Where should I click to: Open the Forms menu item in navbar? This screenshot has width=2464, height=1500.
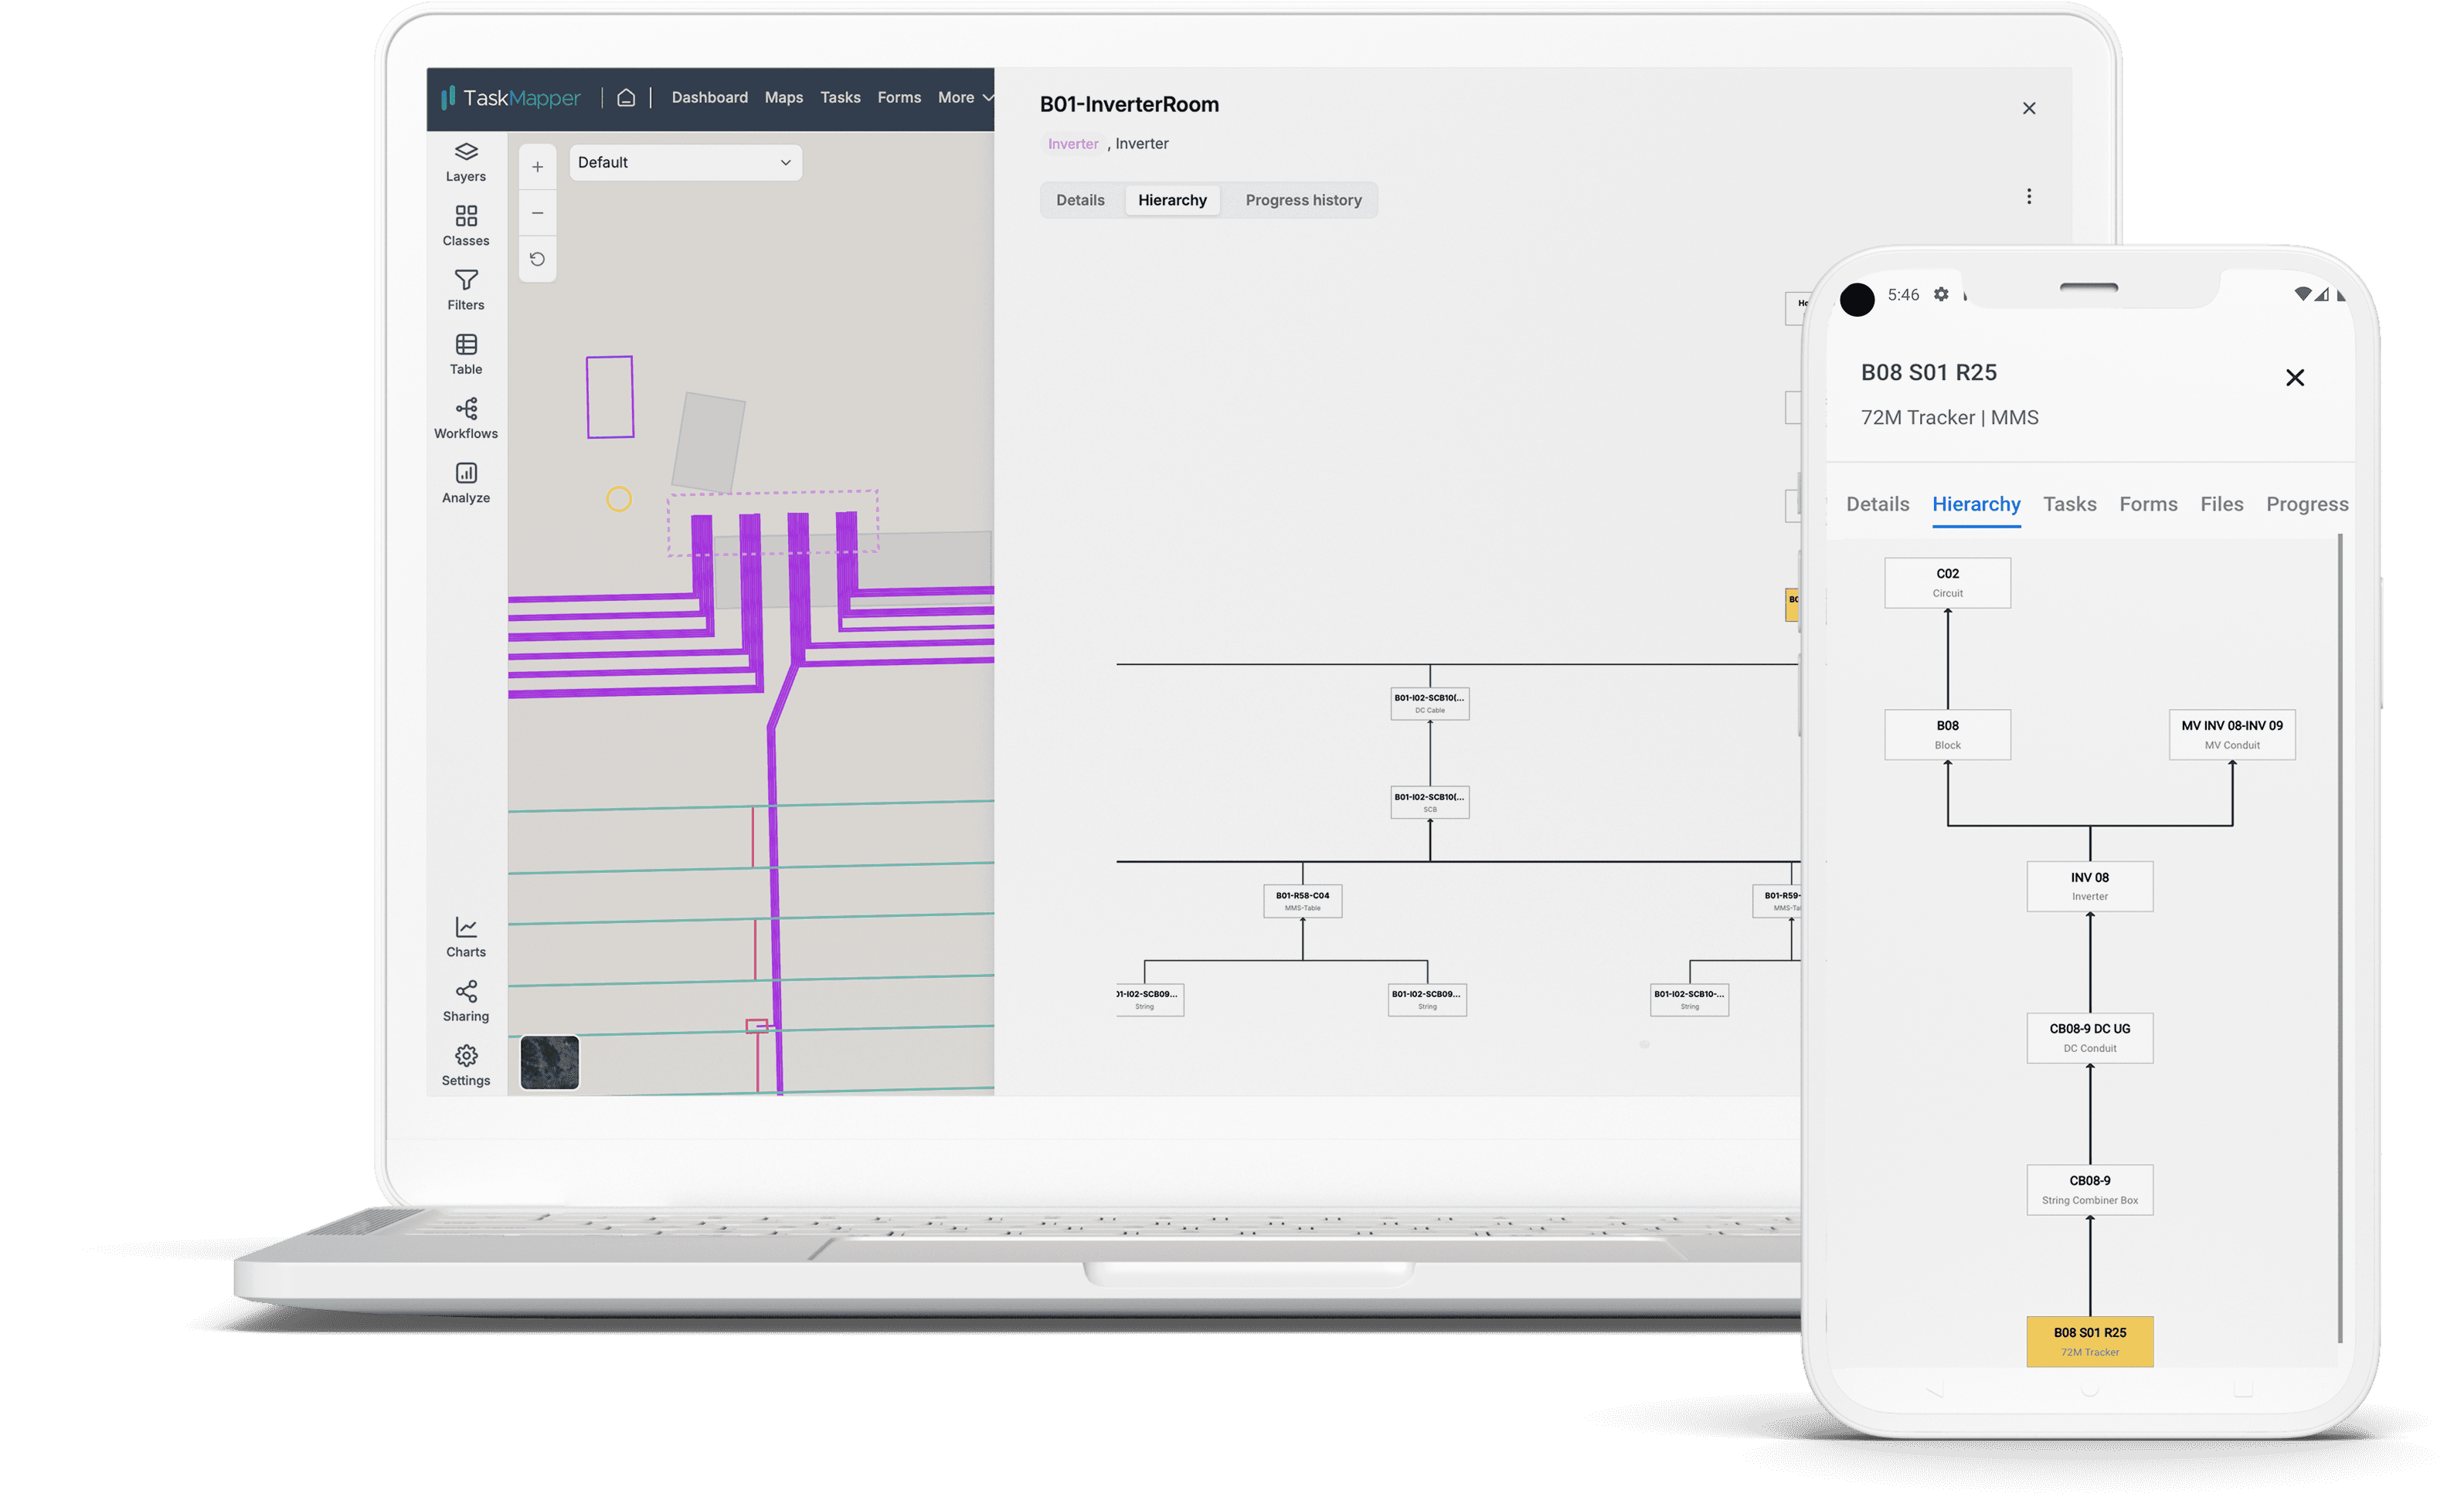pyautogui.click(x=899, y=97)
